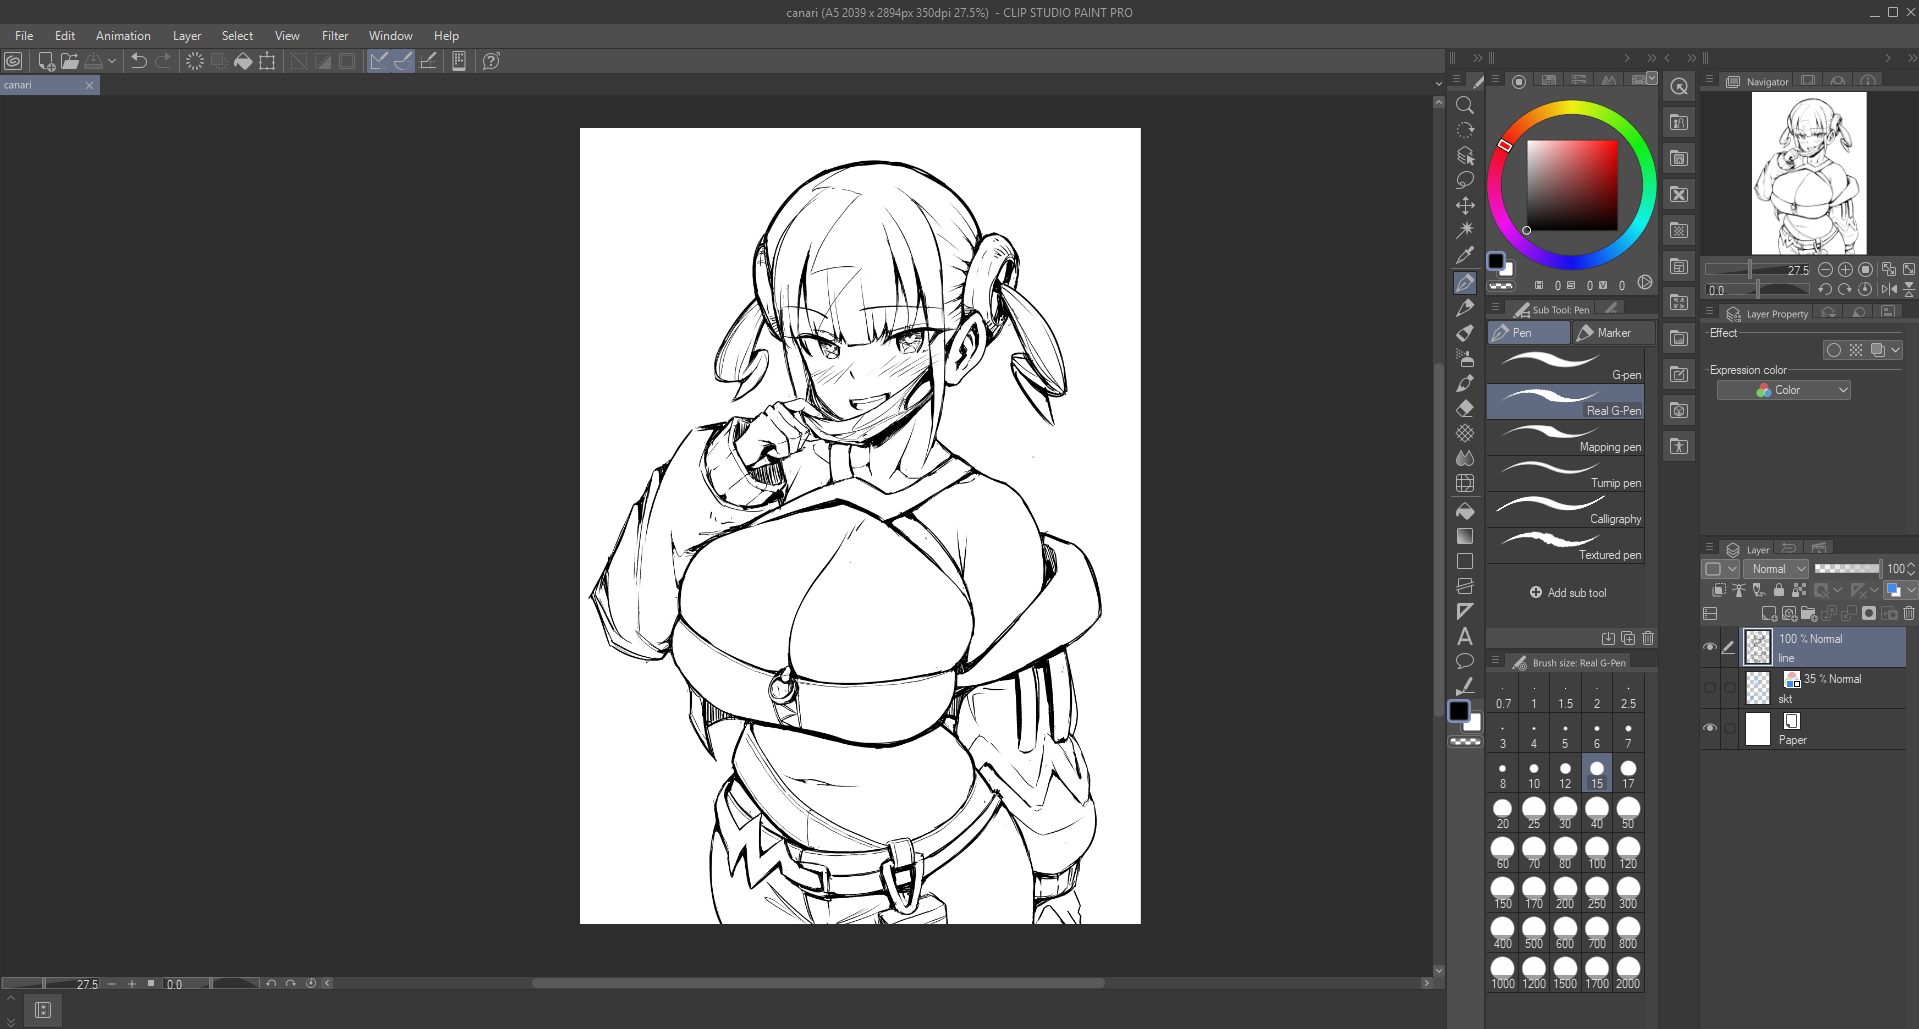Toggle Clip to Layer Below
Screen dimensions: 1919x1029
point(1719,590)
